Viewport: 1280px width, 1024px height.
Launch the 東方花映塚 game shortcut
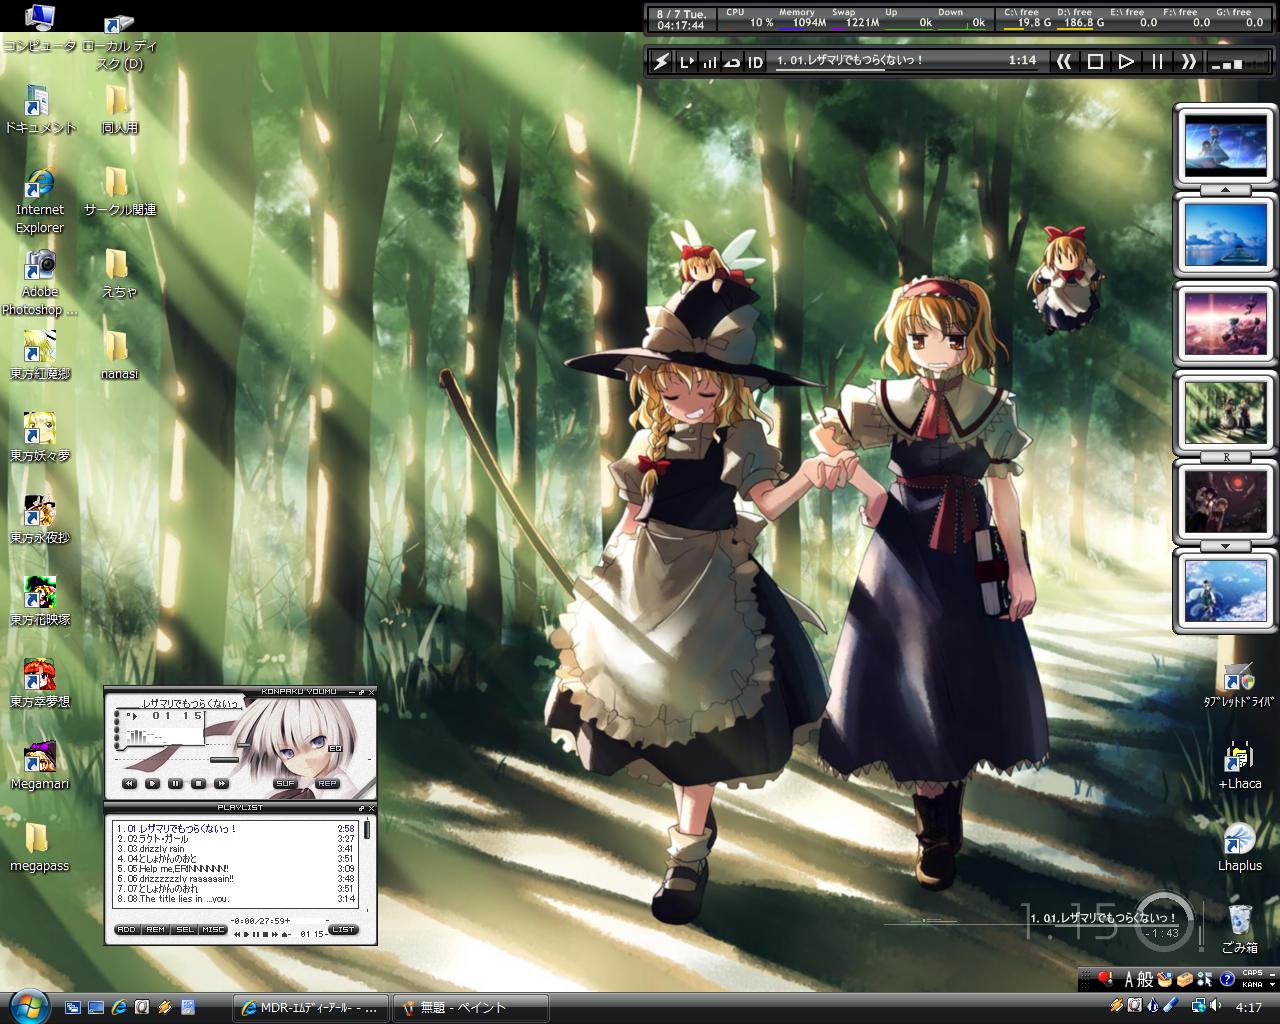point(39,602)
